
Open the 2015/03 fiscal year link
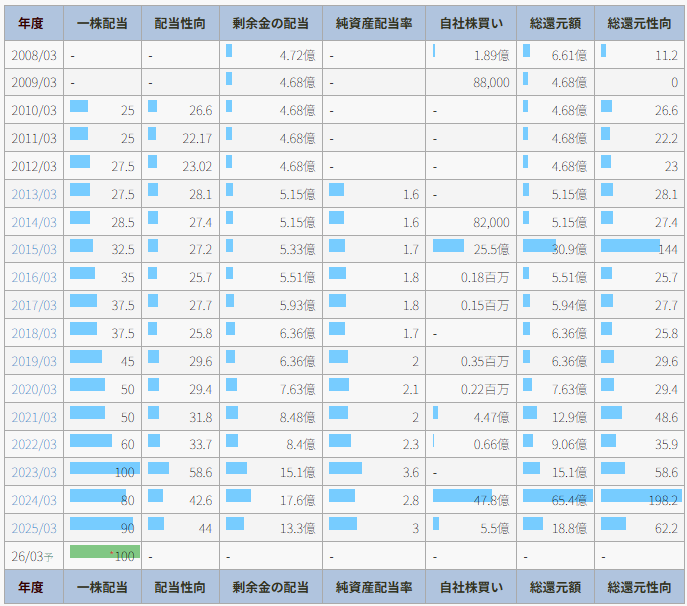coord(33,249)
